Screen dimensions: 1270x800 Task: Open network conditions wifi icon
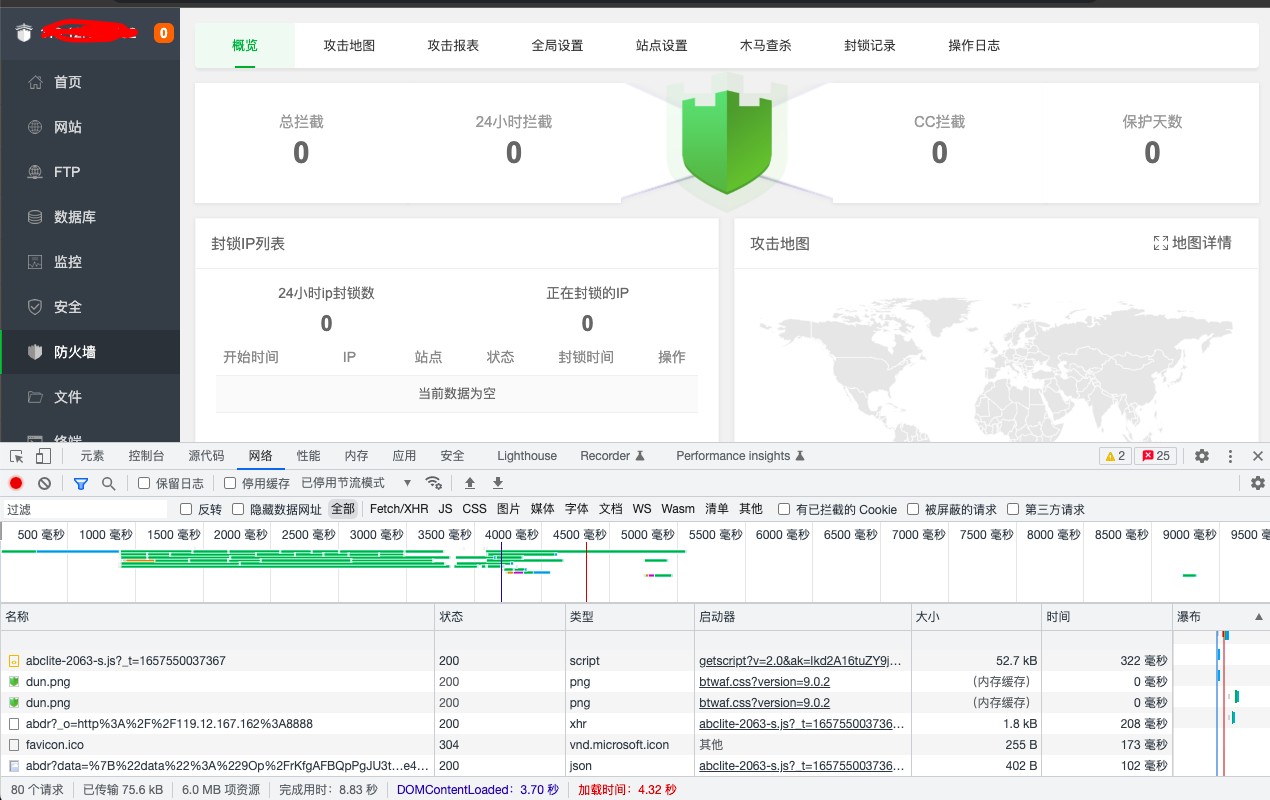coord(434,483)
